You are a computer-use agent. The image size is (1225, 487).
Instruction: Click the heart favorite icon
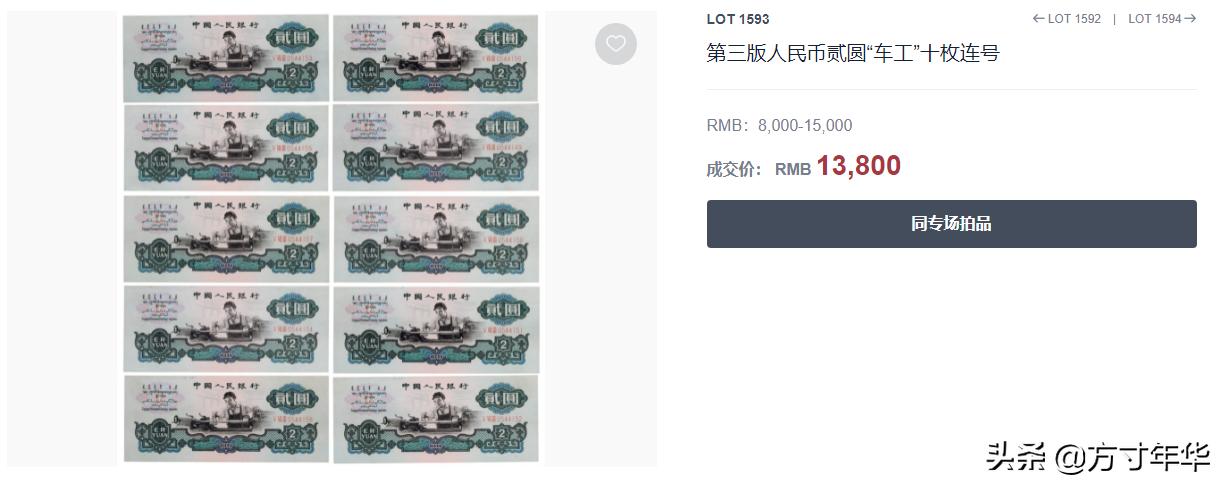coord(616,44)
